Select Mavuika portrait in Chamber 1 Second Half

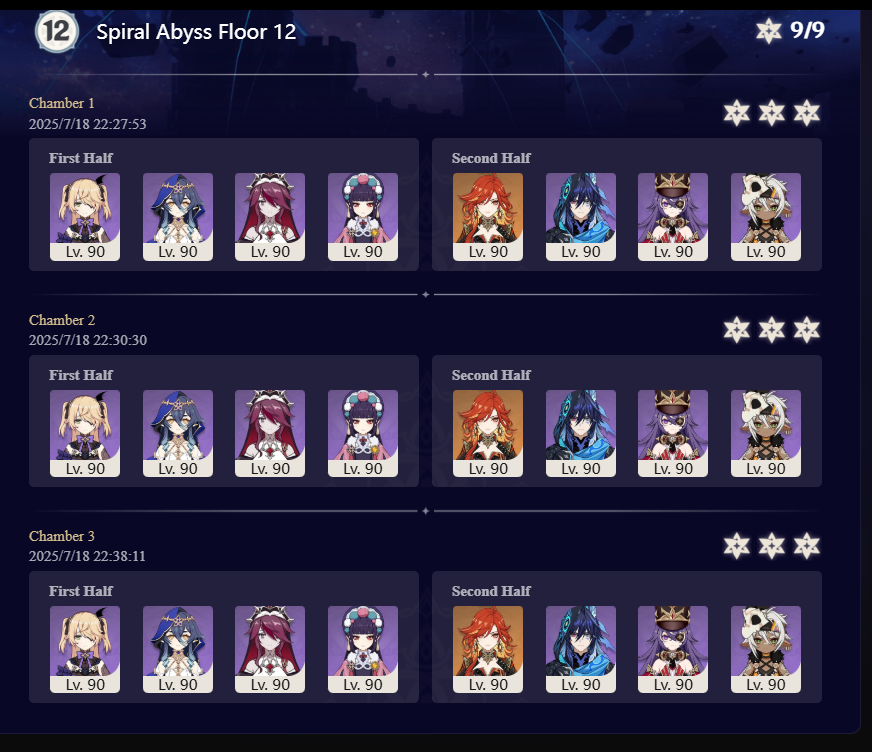[x=488, y=216]
